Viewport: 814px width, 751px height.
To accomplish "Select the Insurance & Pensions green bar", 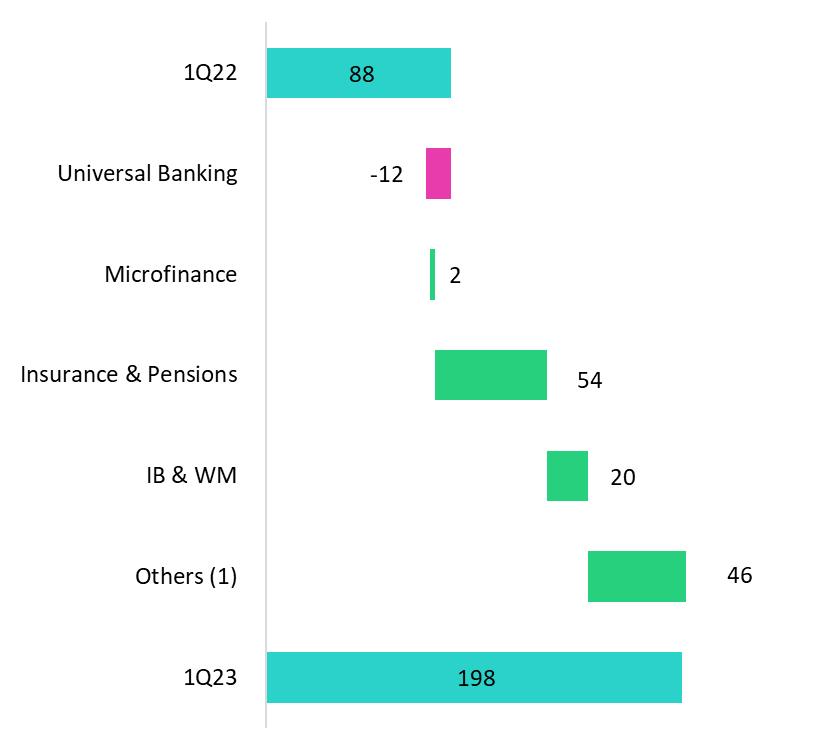I will (490, 375).
